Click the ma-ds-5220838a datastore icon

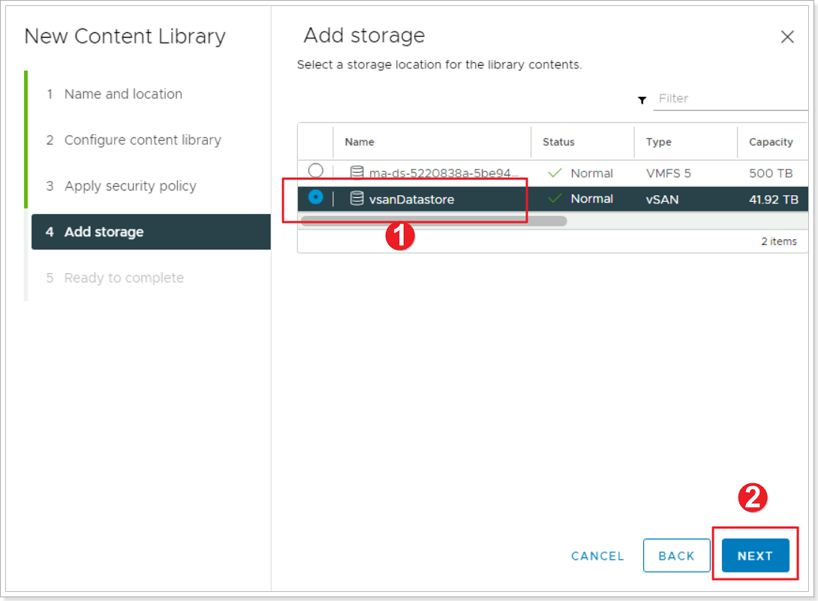[357, 172]
